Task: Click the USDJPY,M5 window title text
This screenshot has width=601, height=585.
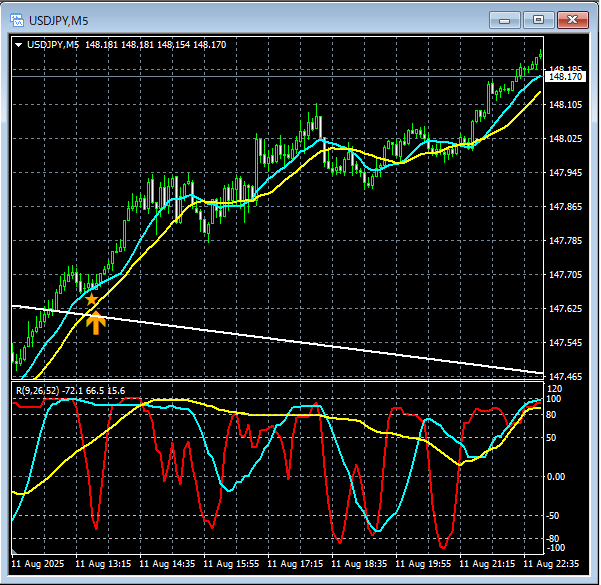Action: [x=59, y=21]
